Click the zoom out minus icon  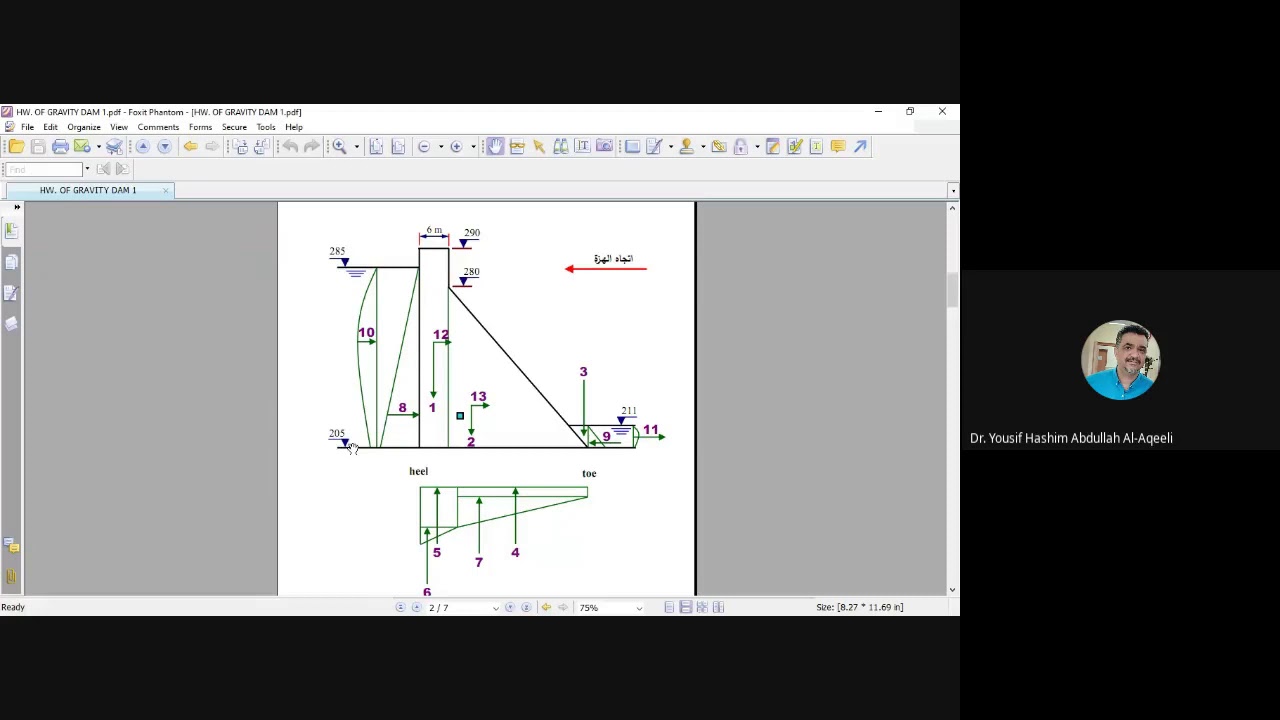tap(424, 147)
